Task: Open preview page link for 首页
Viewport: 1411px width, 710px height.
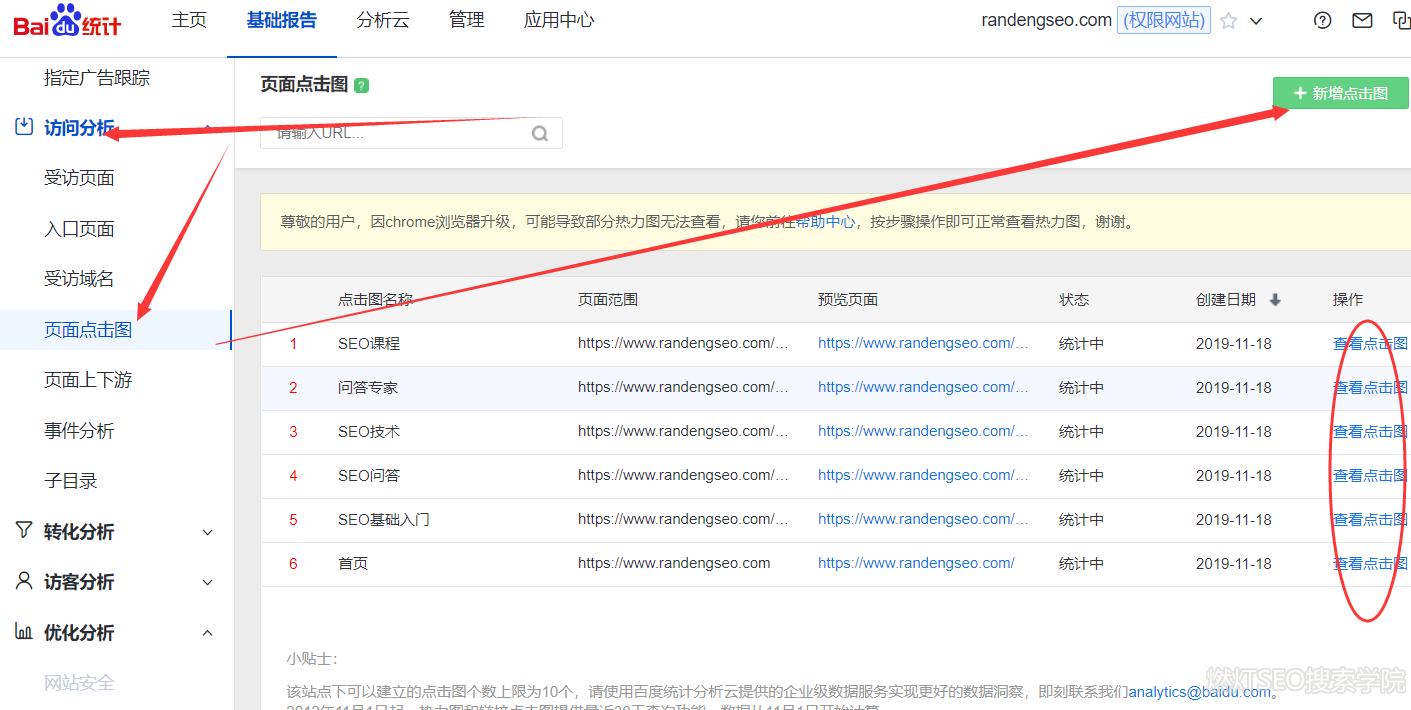Action: click(916, 563)
